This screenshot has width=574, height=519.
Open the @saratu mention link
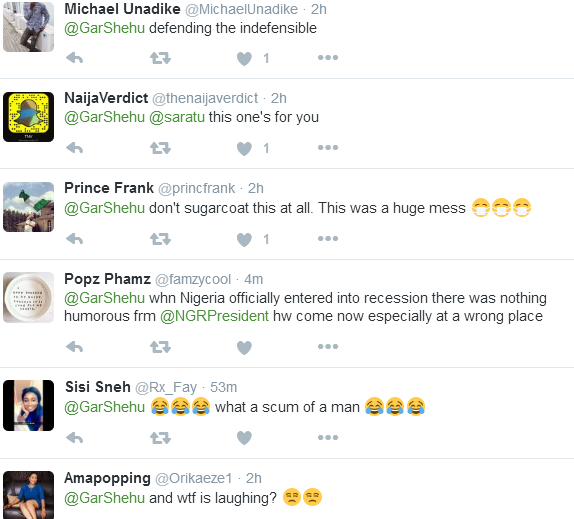coord(177,117)
